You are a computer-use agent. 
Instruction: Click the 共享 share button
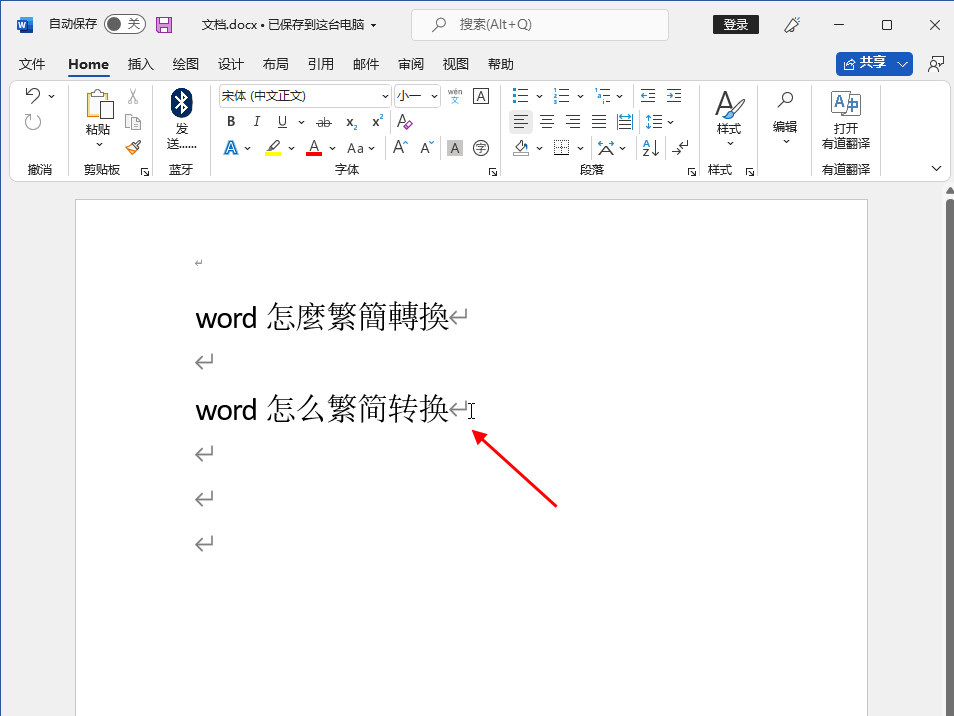865,63
